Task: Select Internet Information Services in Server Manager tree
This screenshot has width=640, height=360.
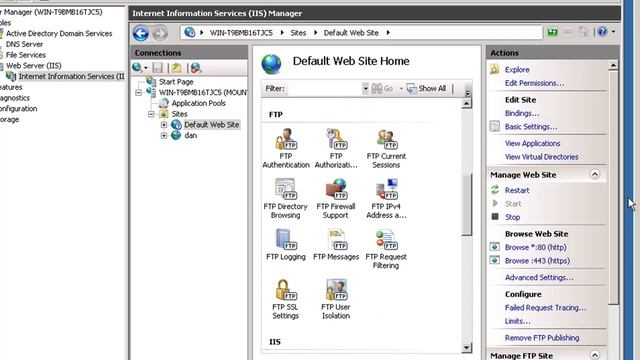Action: point(71,76)
